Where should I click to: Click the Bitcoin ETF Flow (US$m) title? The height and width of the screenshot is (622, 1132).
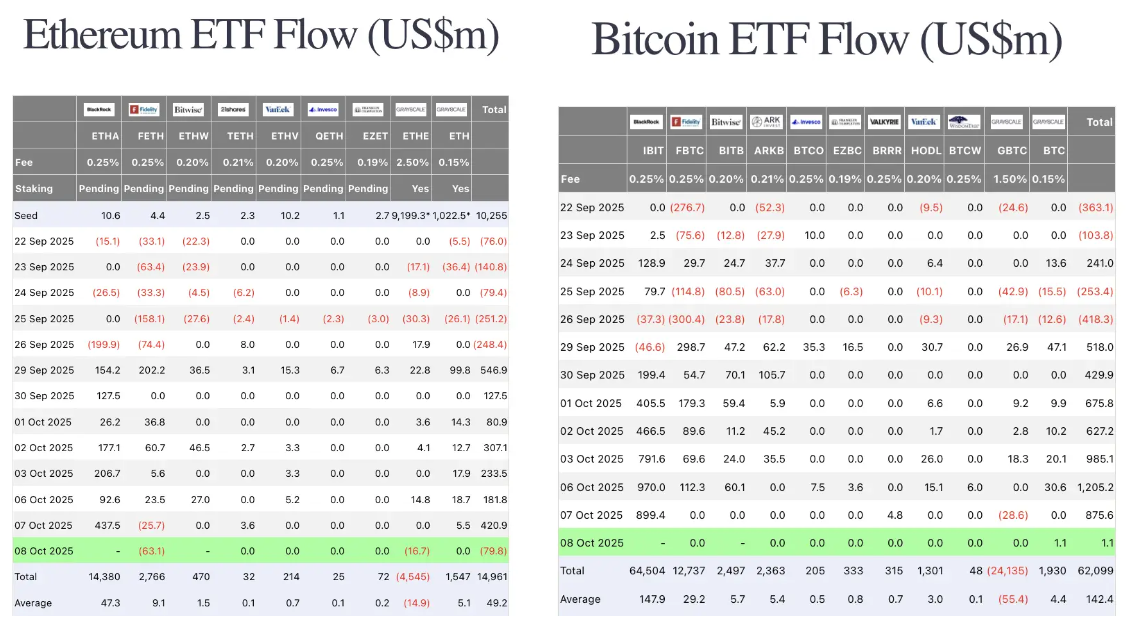(826, 40)
